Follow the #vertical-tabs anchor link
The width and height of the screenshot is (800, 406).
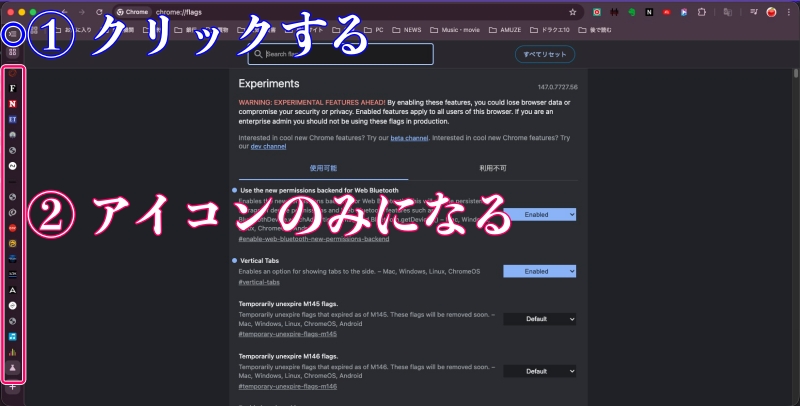coord(260,283)
